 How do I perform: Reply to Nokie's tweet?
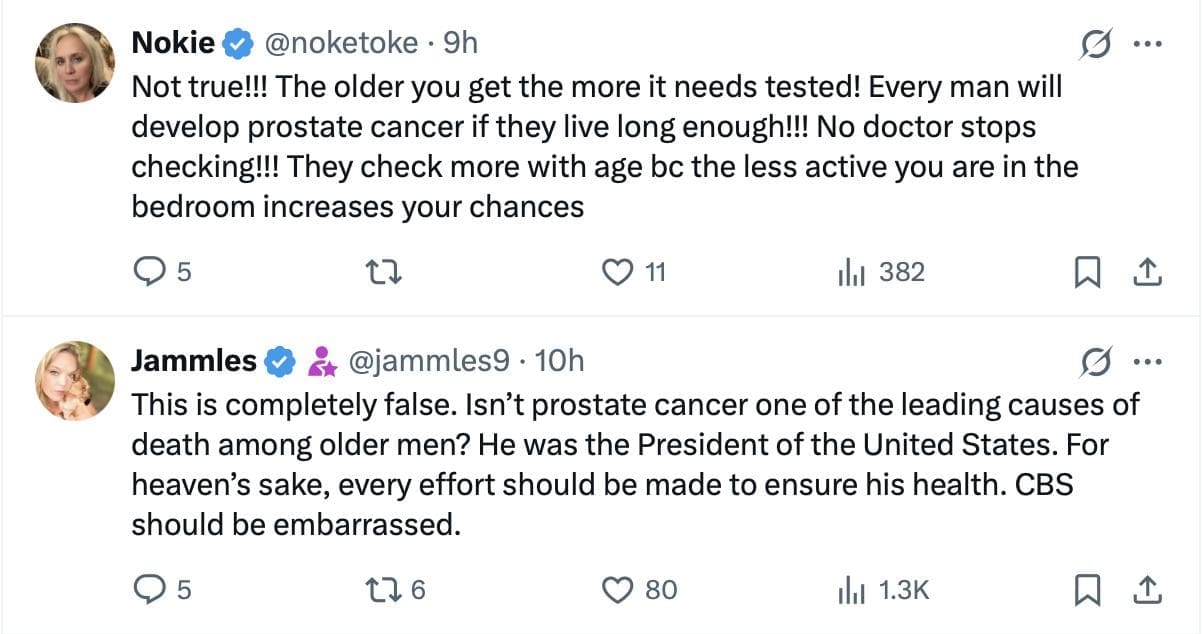(x=148, y=271)
